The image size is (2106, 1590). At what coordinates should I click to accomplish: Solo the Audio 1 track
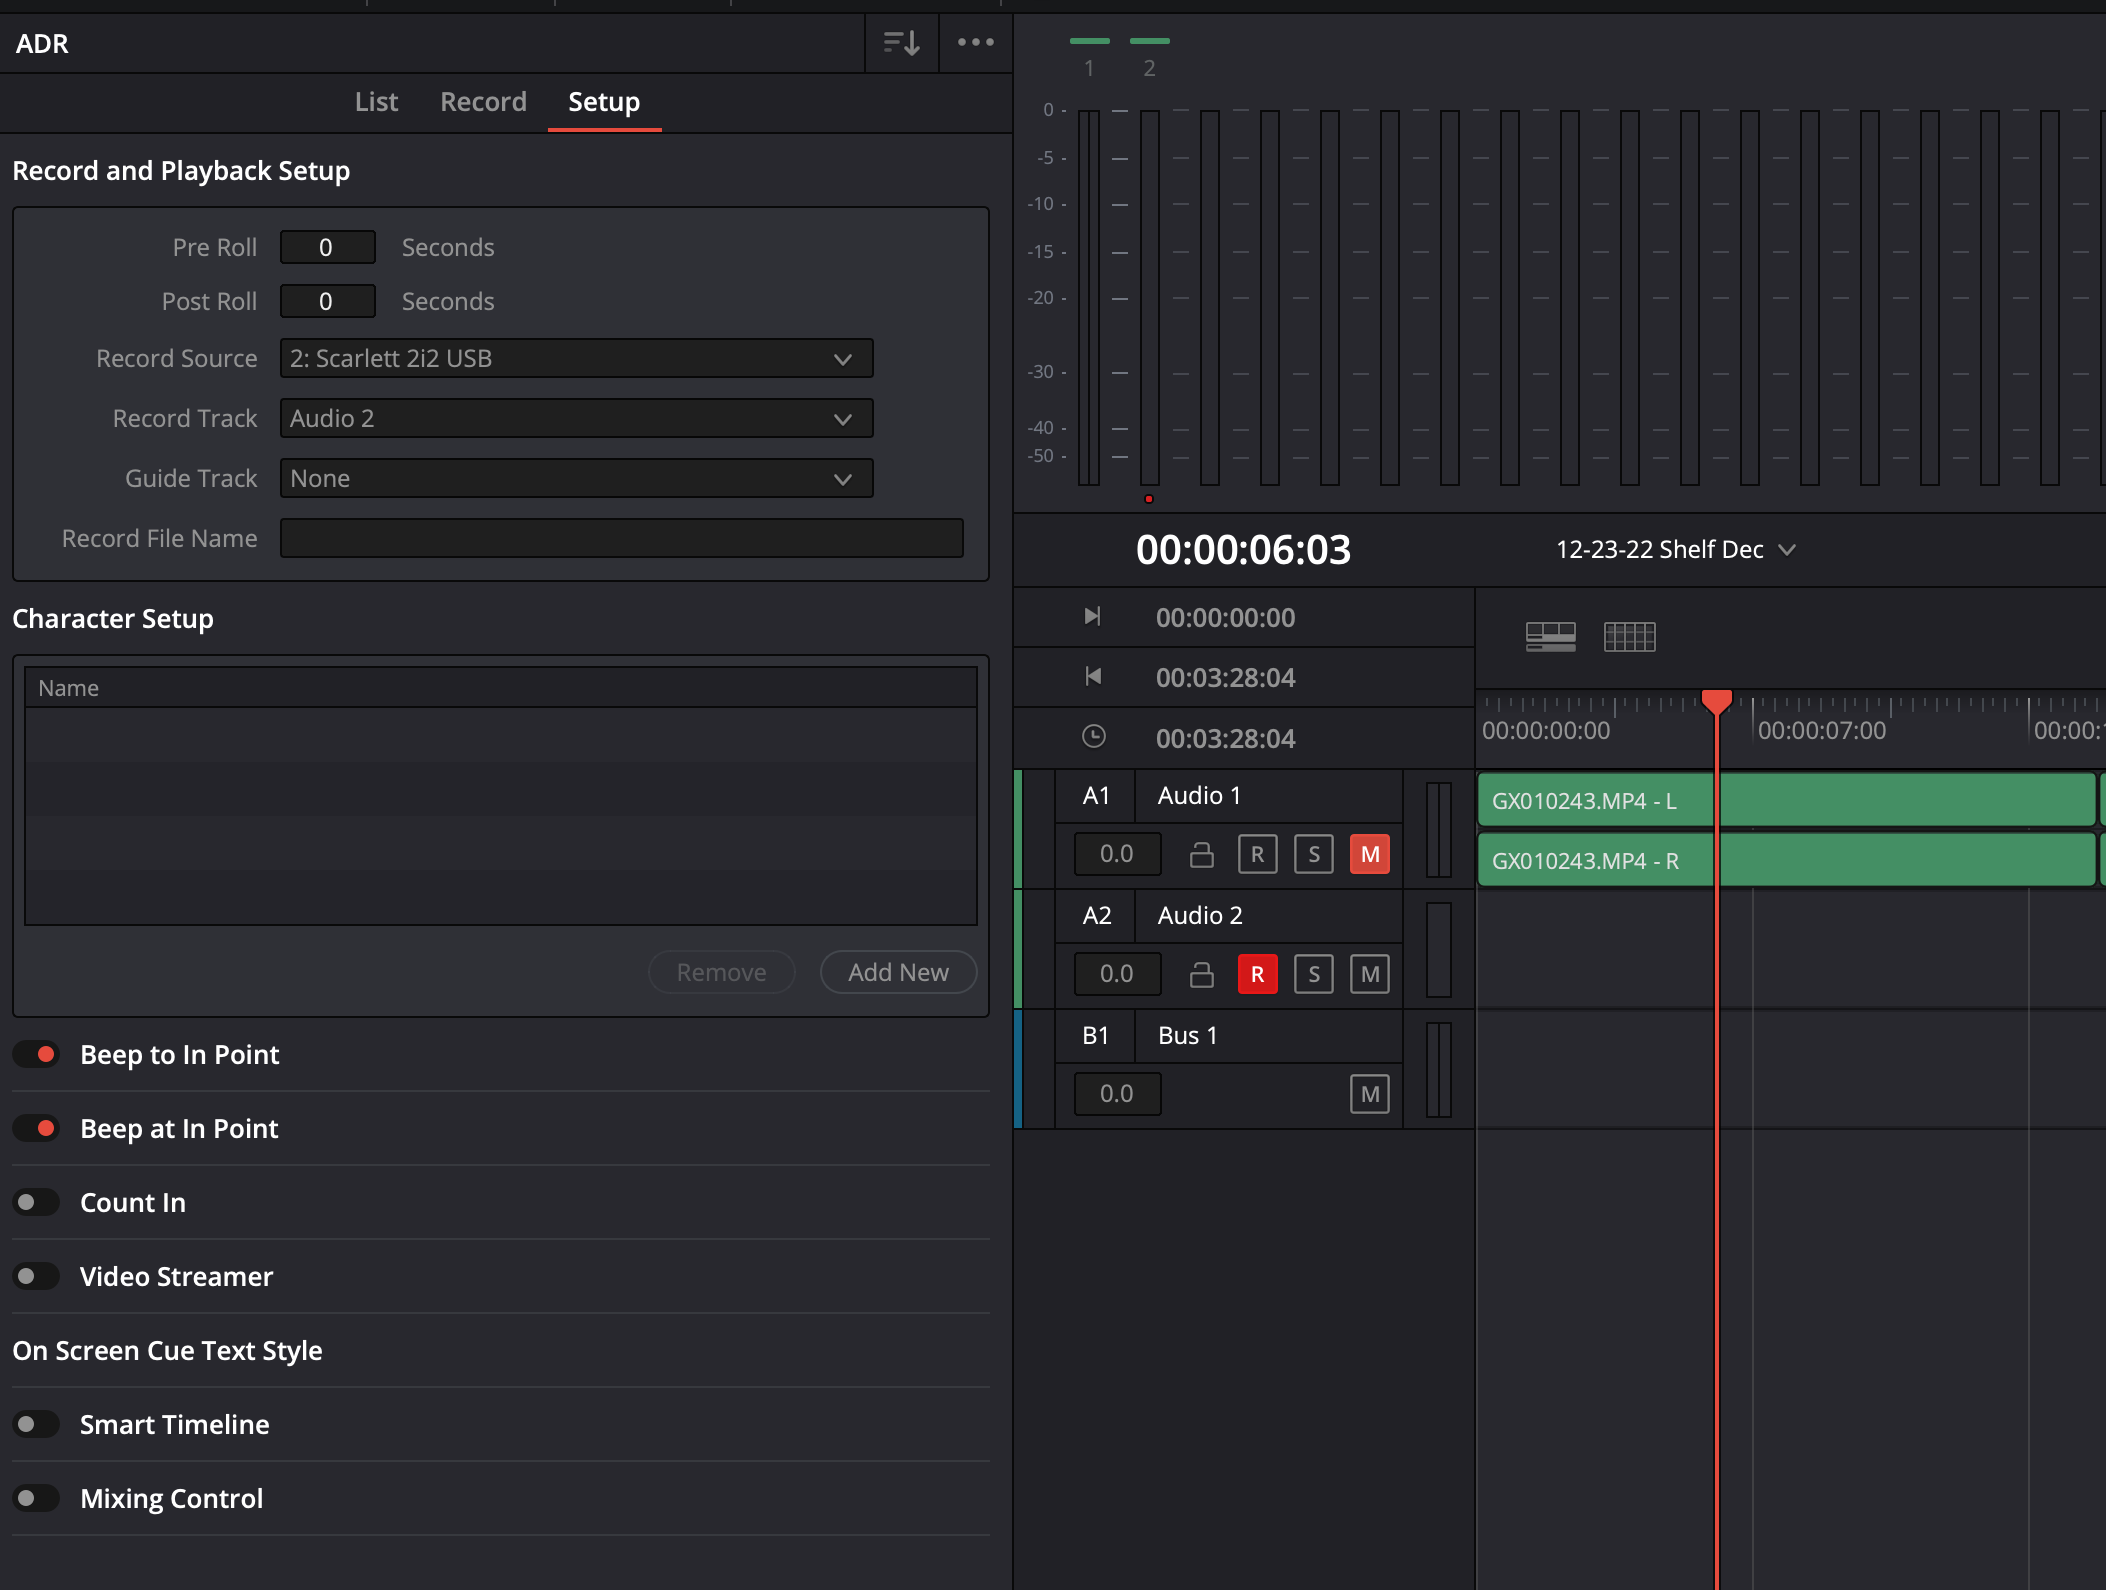pos(1313,854)
